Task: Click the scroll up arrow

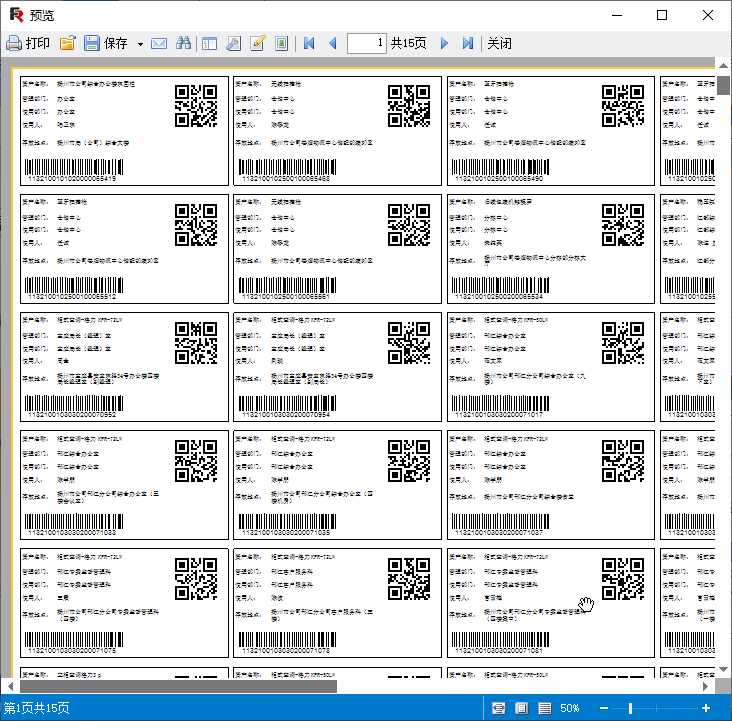Action: click(724, 65)
